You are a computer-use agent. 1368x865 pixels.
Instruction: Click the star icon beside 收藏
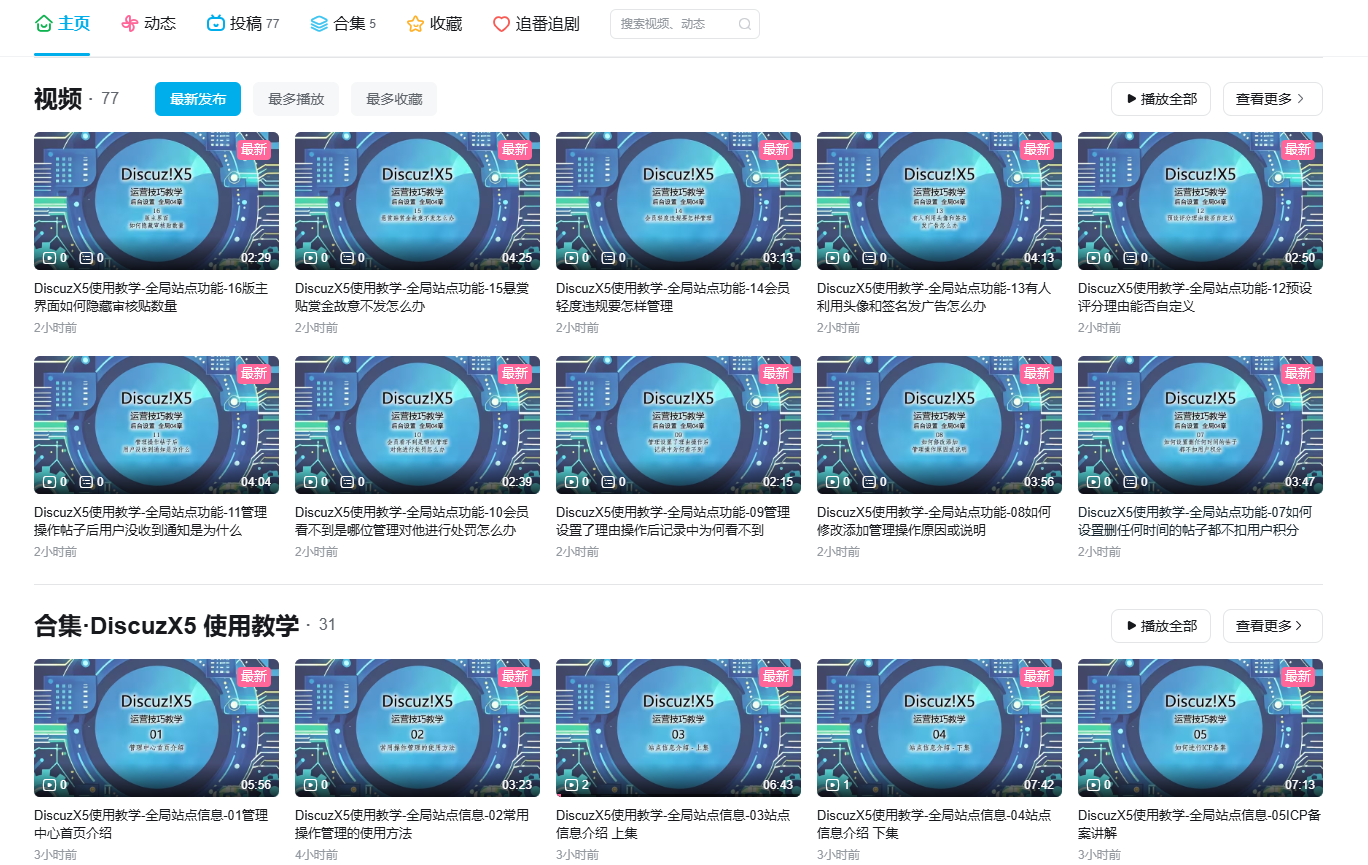pyautogui.click(x=416, y=23)
